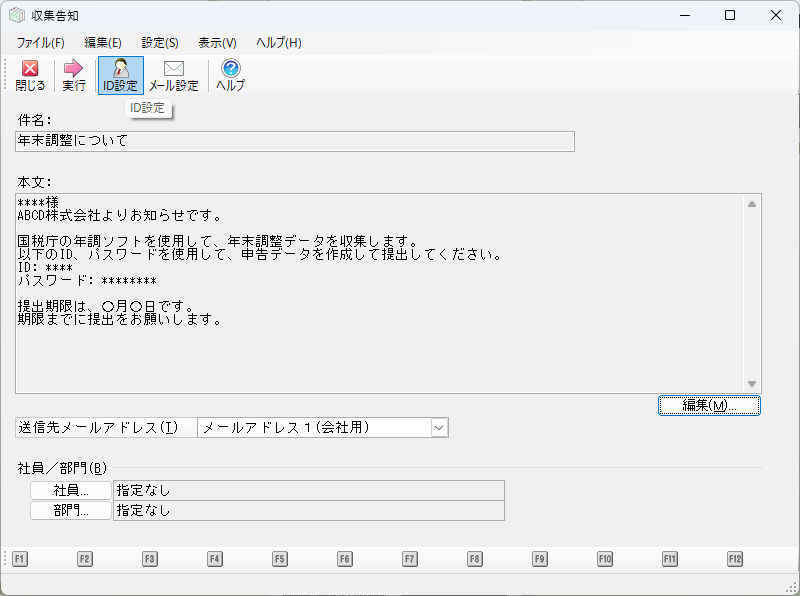Click the 実行 (execute) arrow icon
800x596 pixels.
(x=74, y=75)
